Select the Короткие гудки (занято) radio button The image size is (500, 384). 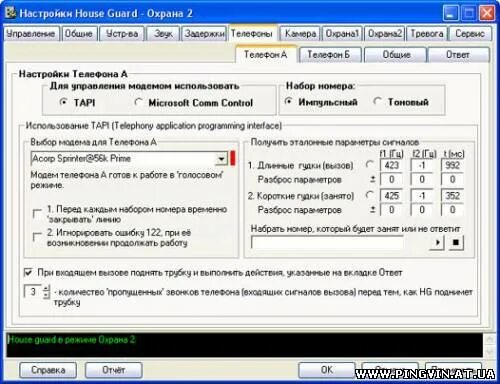pos(370,195)
